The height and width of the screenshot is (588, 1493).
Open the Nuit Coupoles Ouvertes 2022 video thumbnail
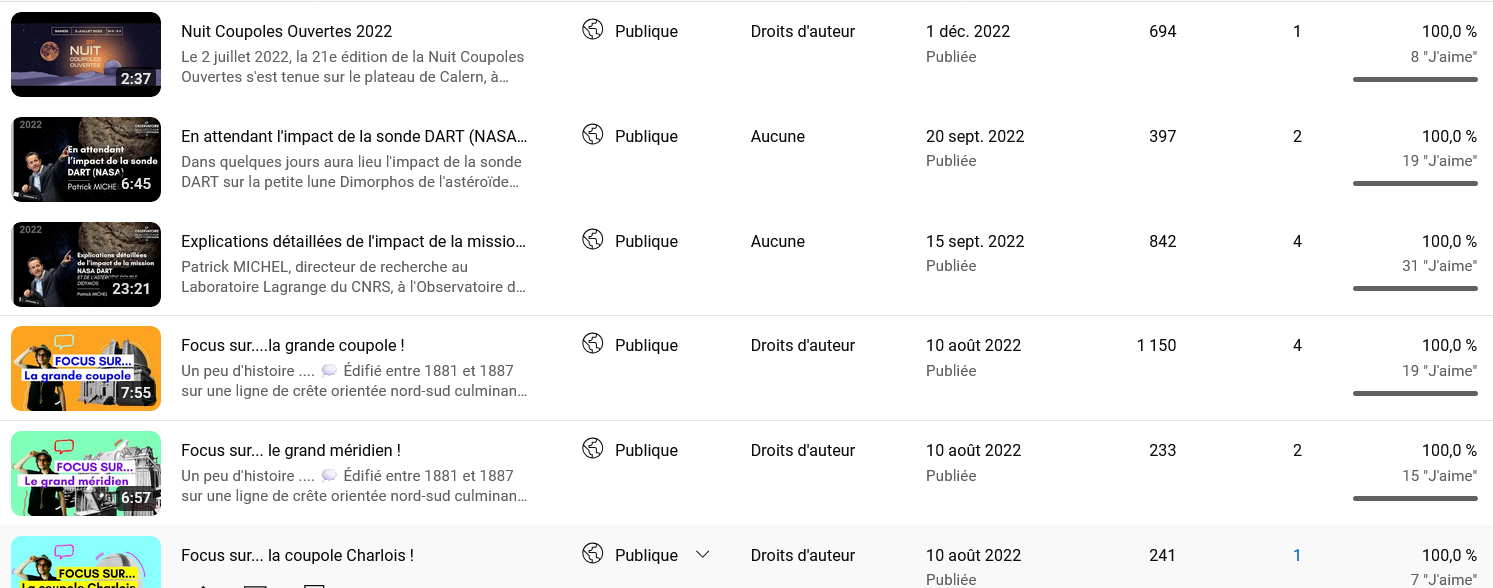pyautogui.click(x=86, y=54)
